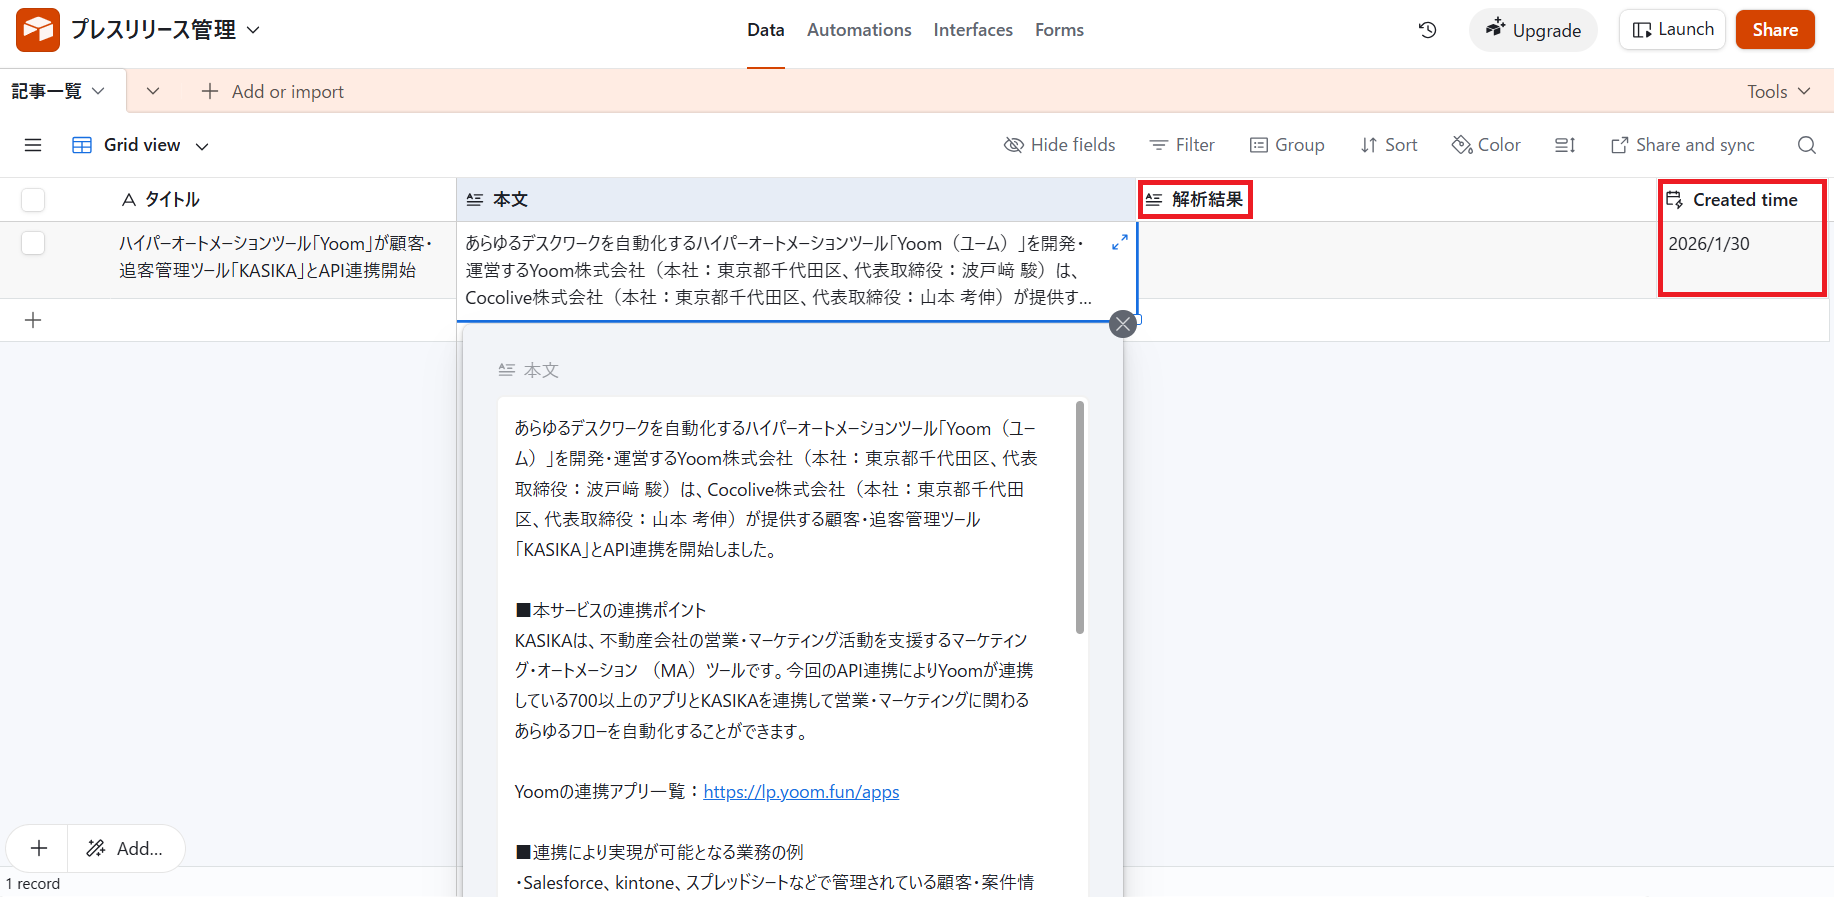Click the base history clock icon

(1427, 30)
